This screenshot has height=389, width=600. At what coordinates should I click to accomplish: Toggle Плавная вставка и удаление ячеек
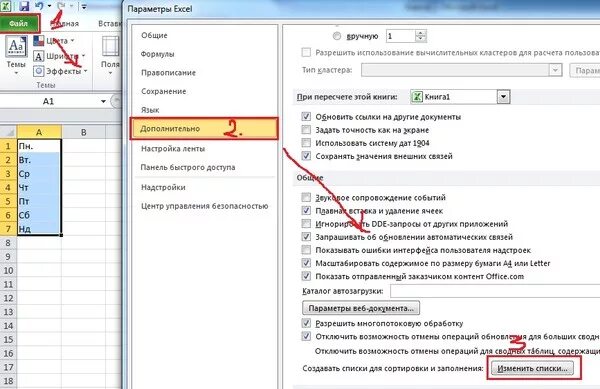[x=306, y=211]
